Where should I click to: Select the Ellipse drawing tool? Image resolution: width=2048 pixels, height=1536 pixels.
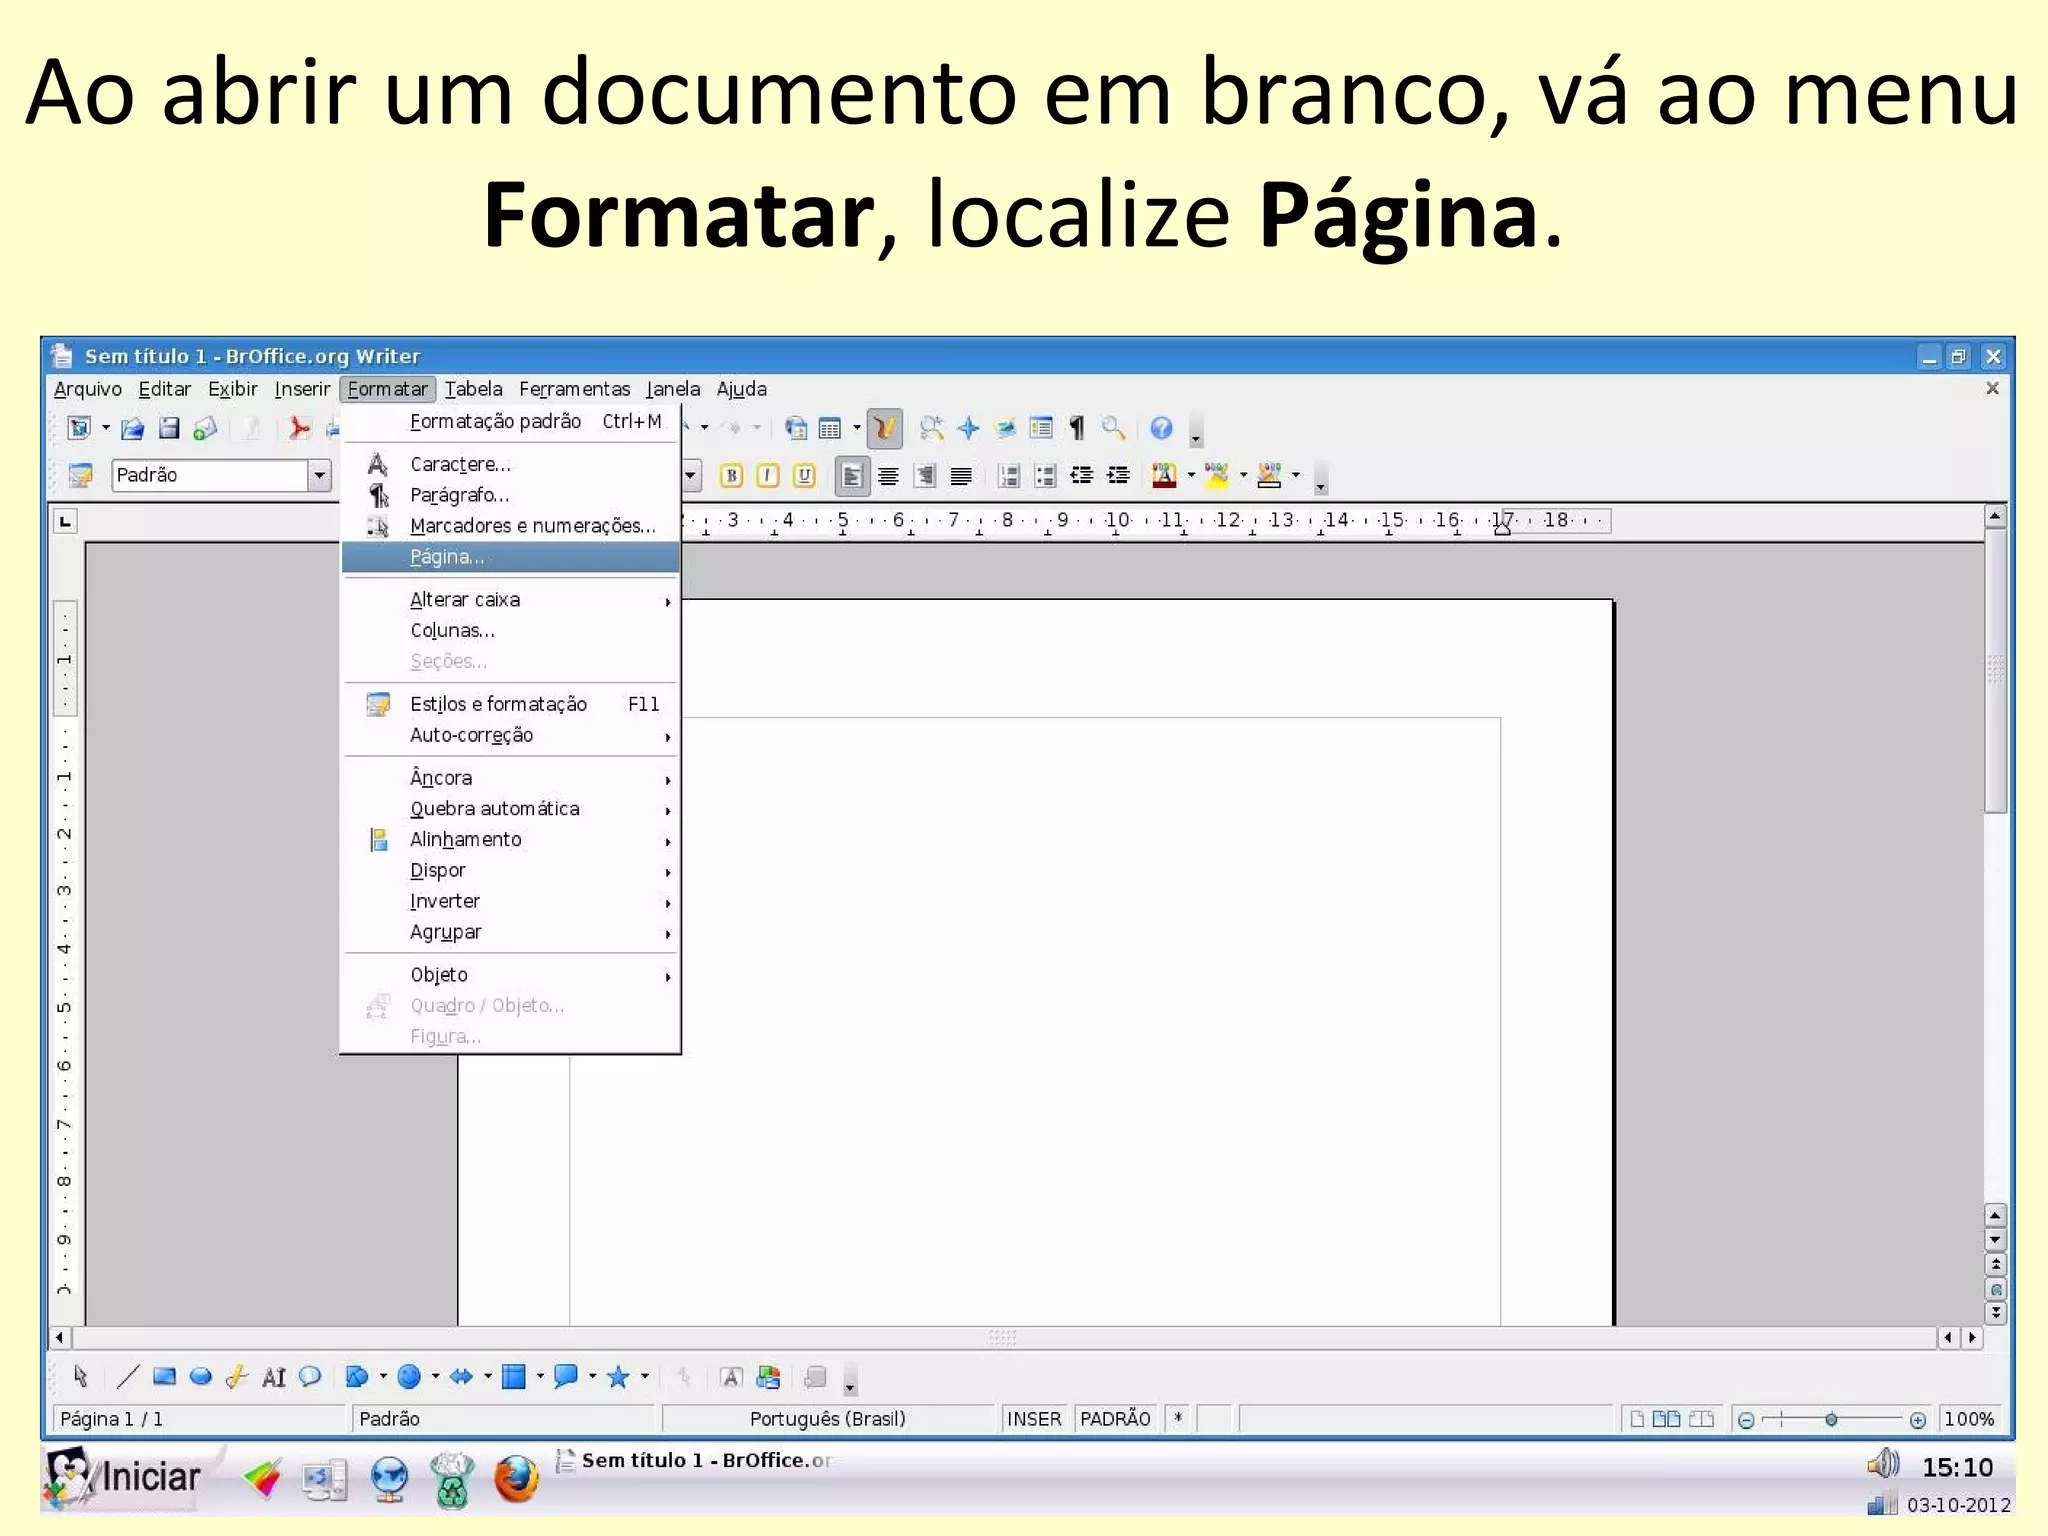click(x=201, y=1377)
